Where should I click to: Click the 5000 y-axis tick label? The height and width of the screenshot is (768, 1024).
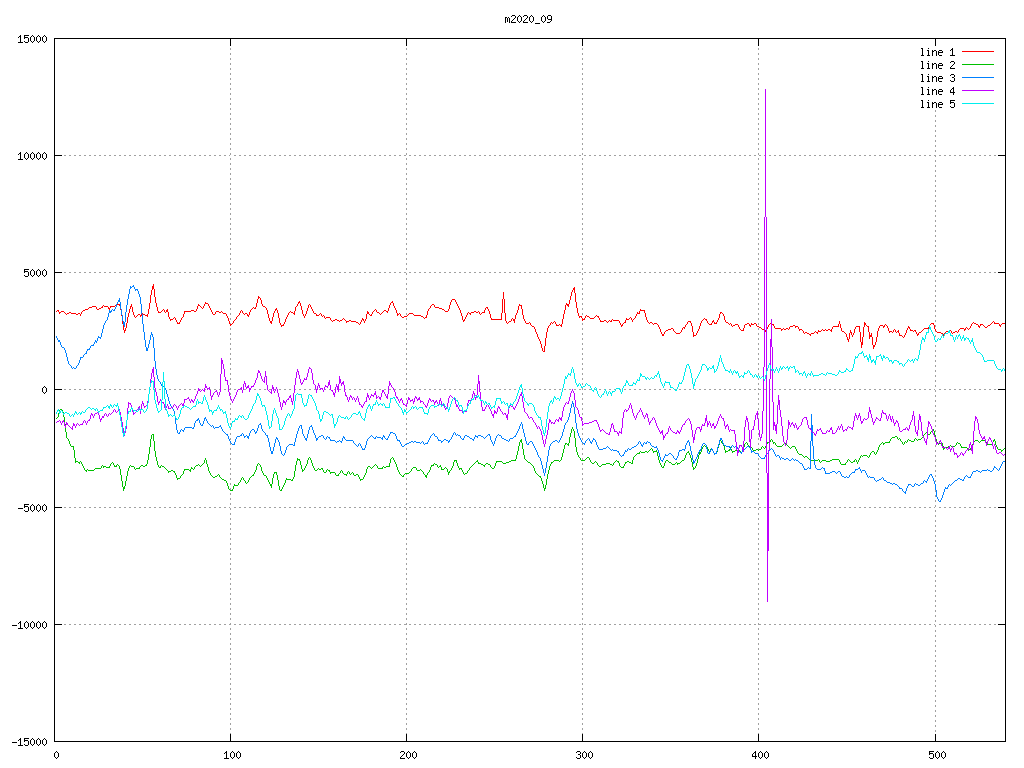point(34,273)
